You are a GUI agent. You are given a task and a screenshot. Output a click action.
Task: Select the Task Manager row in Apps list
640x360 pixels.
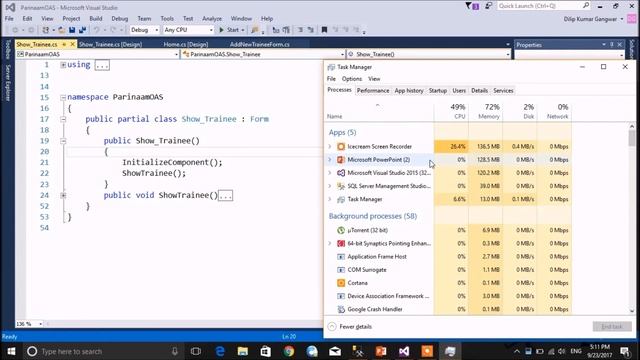pyautogui.click(x=448, y=199)
